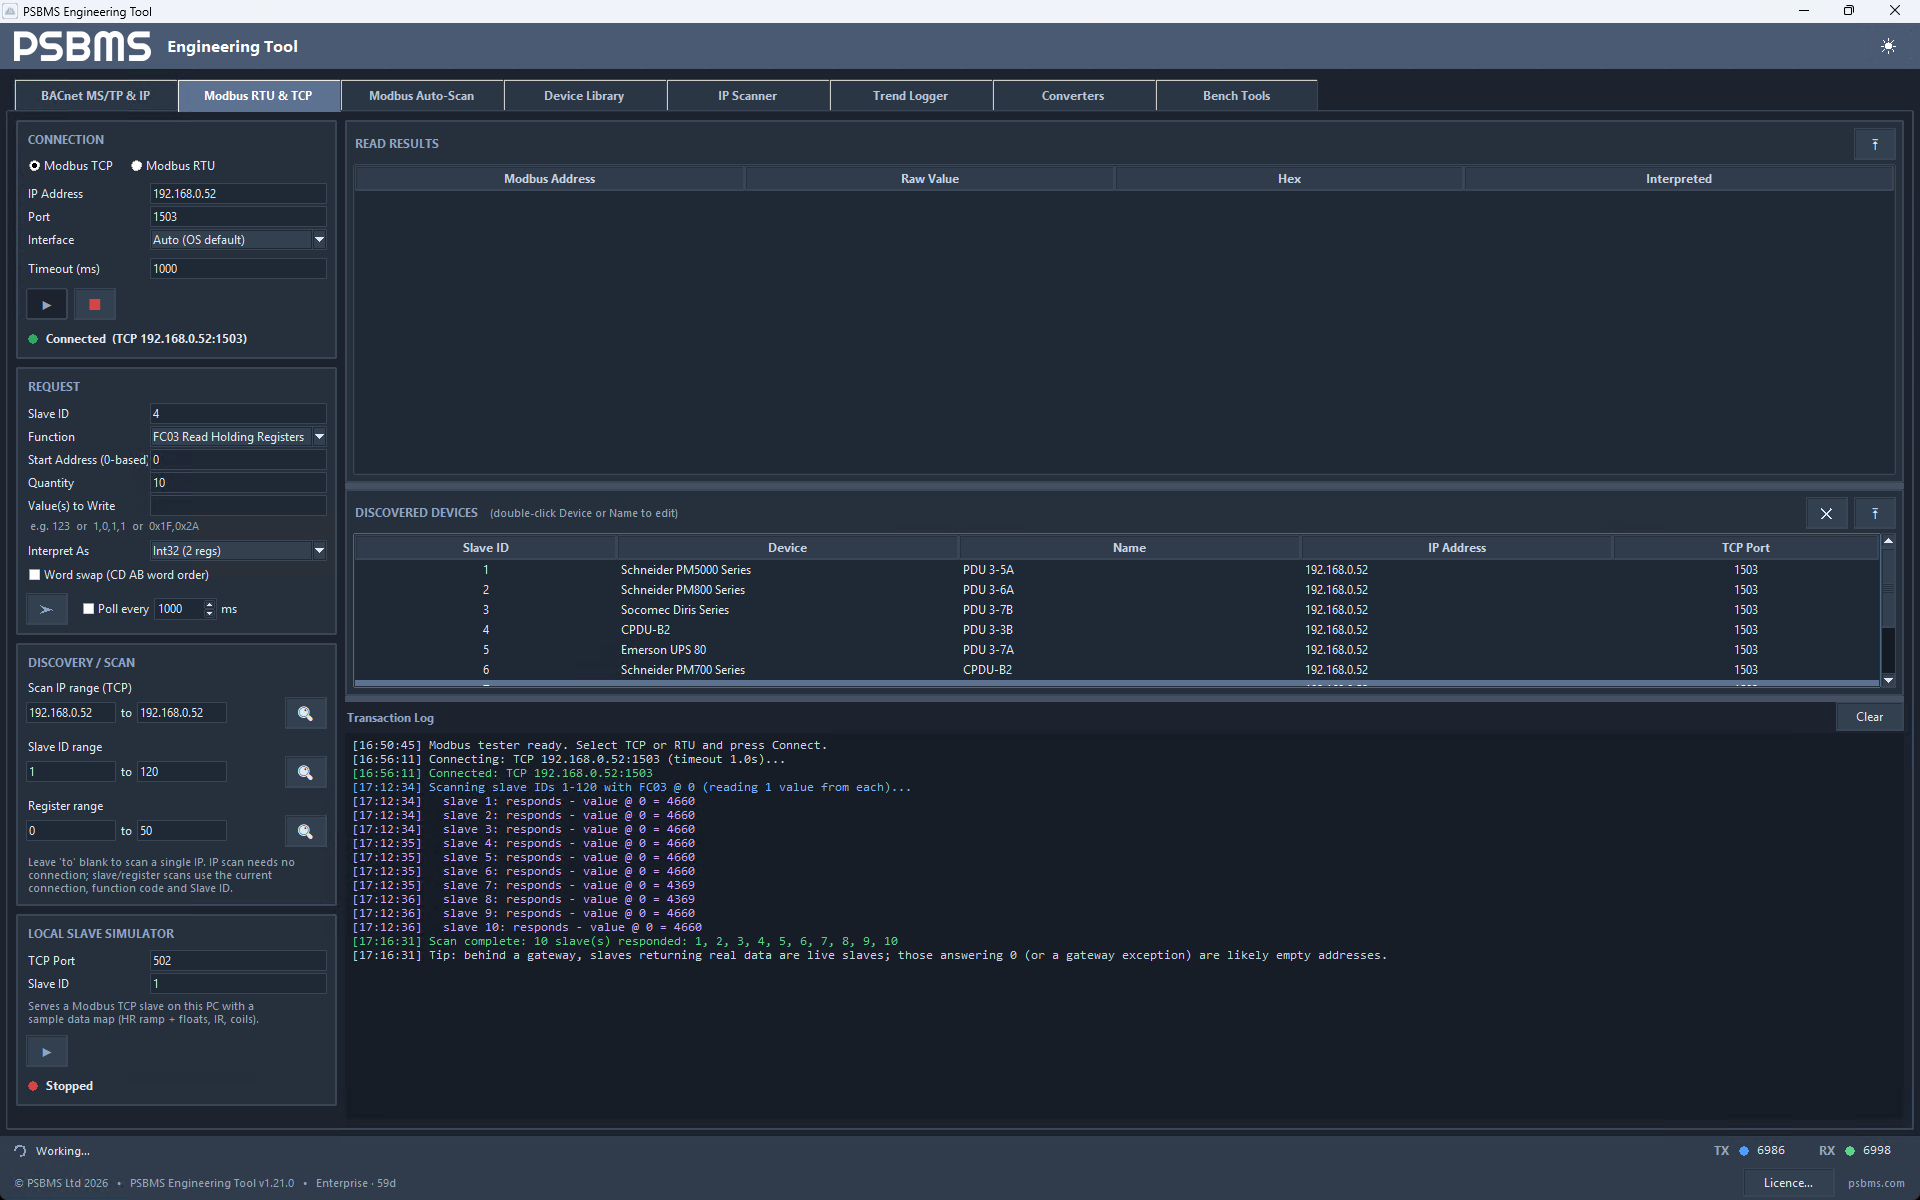The height and width of the screenshot is (1200, 1920).
Task: Switch to BACnet MS/TP & IP tab
Action: point(96,96)
